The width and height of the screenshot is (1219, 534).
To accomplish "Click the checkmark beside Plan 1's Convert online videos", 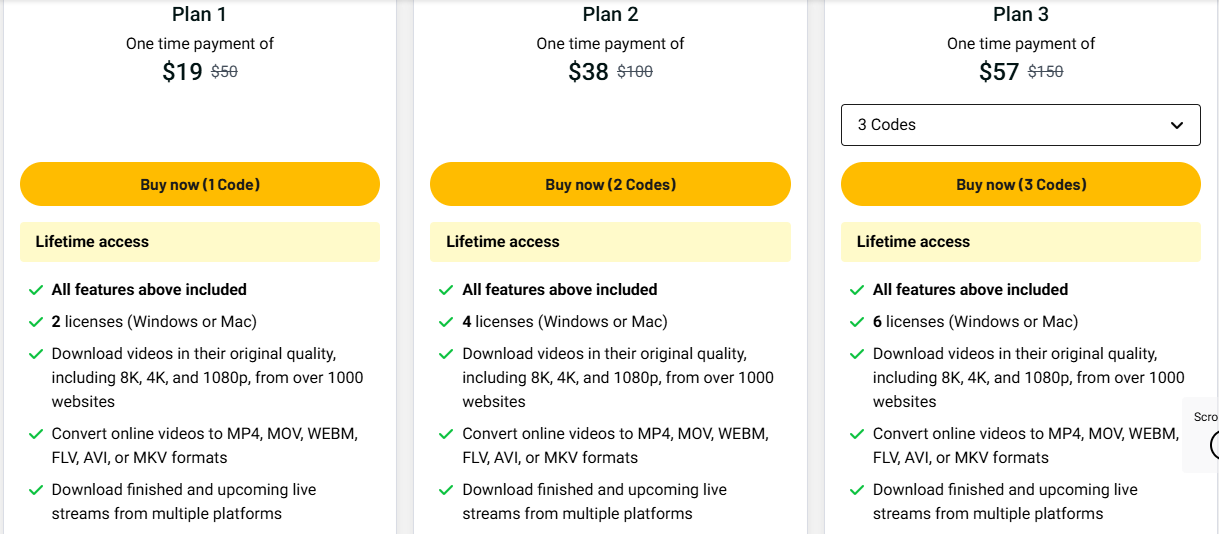I will coord(36,434).
